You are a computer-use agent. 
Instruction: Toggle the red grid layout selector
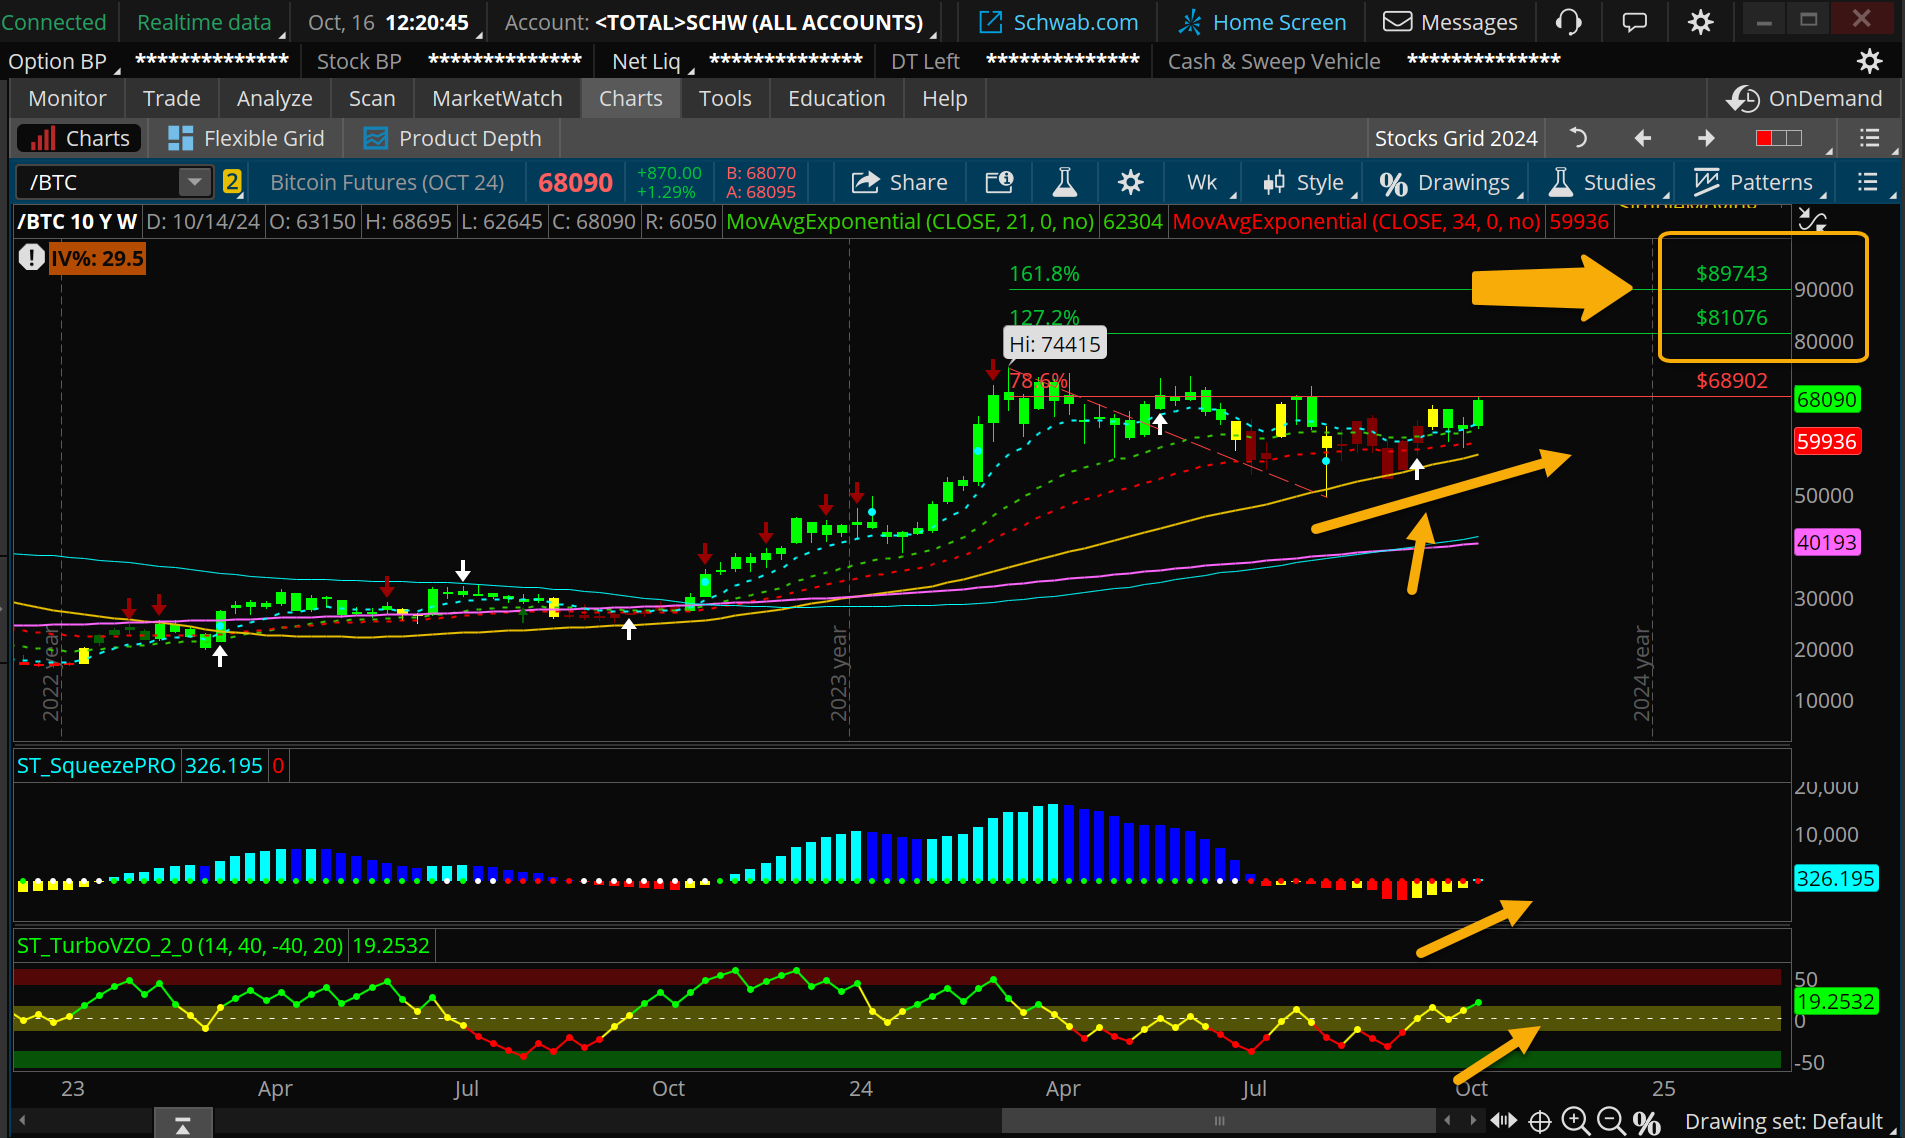[x=1778, y=138]
